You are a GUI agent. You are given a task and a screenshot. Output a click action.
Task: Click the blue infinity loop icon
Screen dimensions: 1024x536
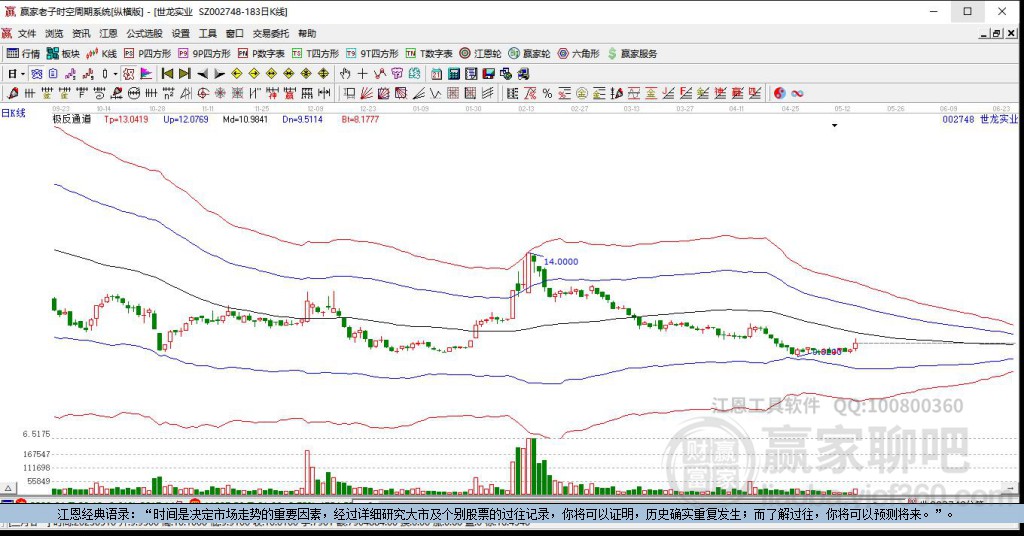point(797,93)
